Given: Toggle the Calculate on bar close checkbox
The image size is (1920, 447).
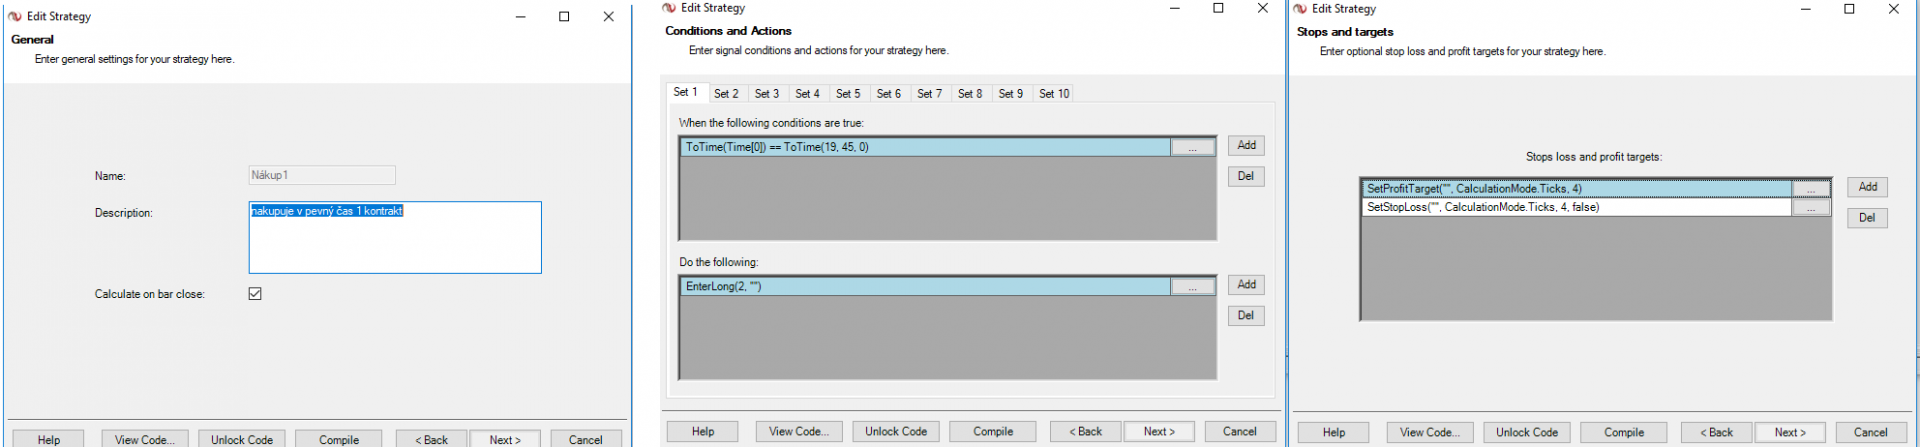Looking at the screenshot, I should 255,294.
